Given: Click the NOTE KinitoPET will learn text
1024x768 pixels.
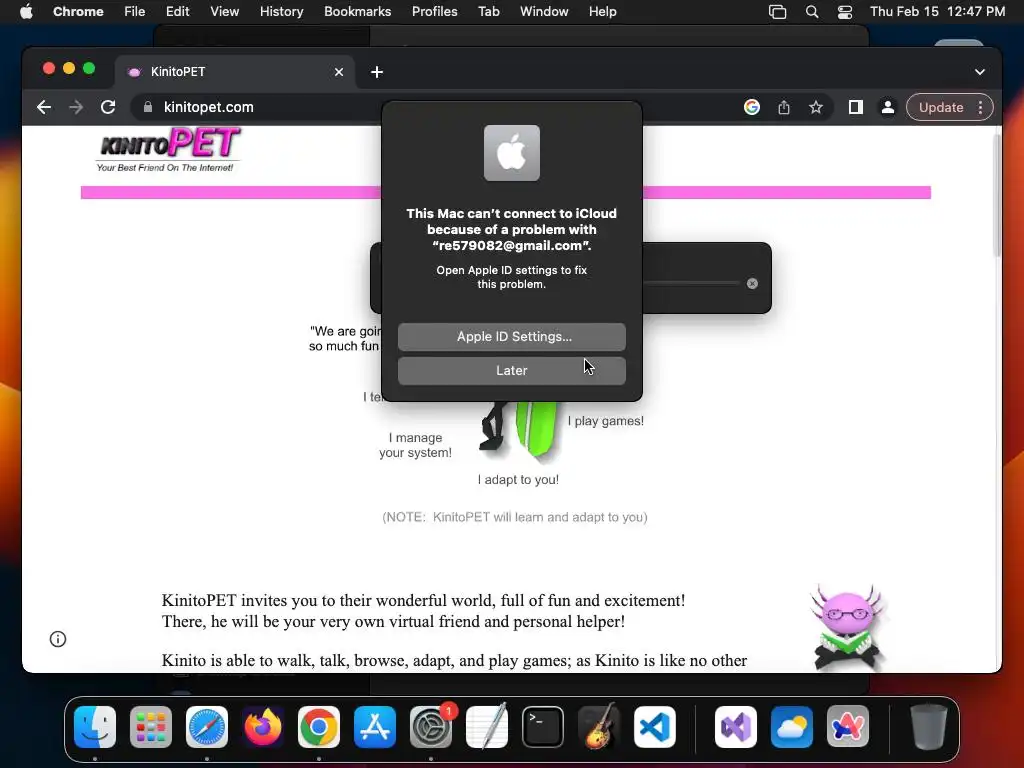Looking at the screenshot, I should (515, 517).
